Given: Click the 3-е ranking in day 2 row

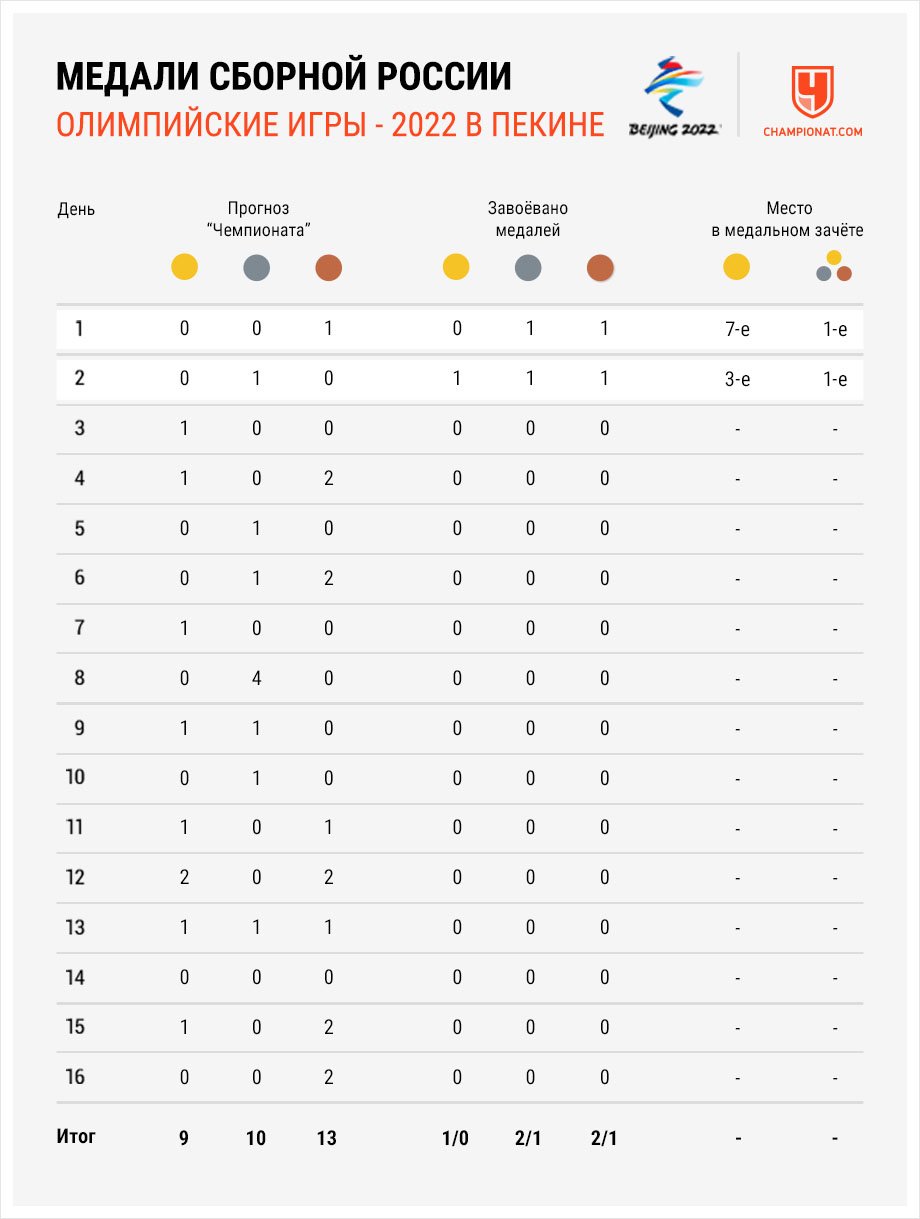Looking at the screenshot, I should pos(737,379).
